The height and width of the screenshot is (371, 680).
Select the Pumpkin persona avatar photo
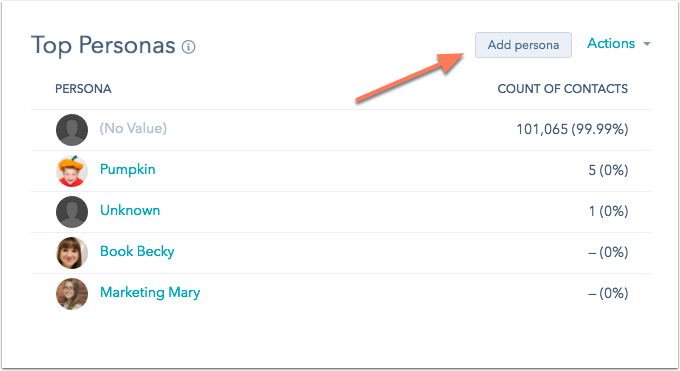[x=72, y=171]
